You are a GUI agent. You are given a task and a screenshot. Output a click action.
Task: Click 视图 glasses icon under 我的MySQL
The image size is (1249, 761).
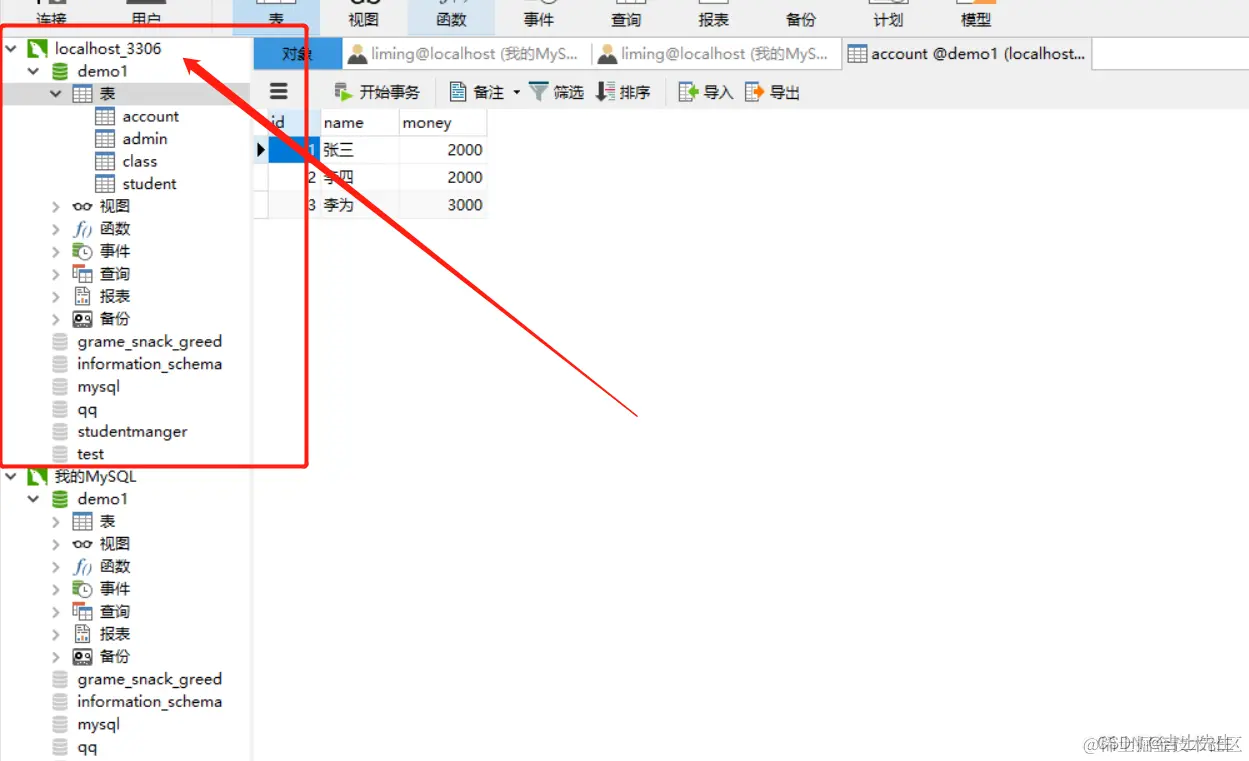point(83,544)
